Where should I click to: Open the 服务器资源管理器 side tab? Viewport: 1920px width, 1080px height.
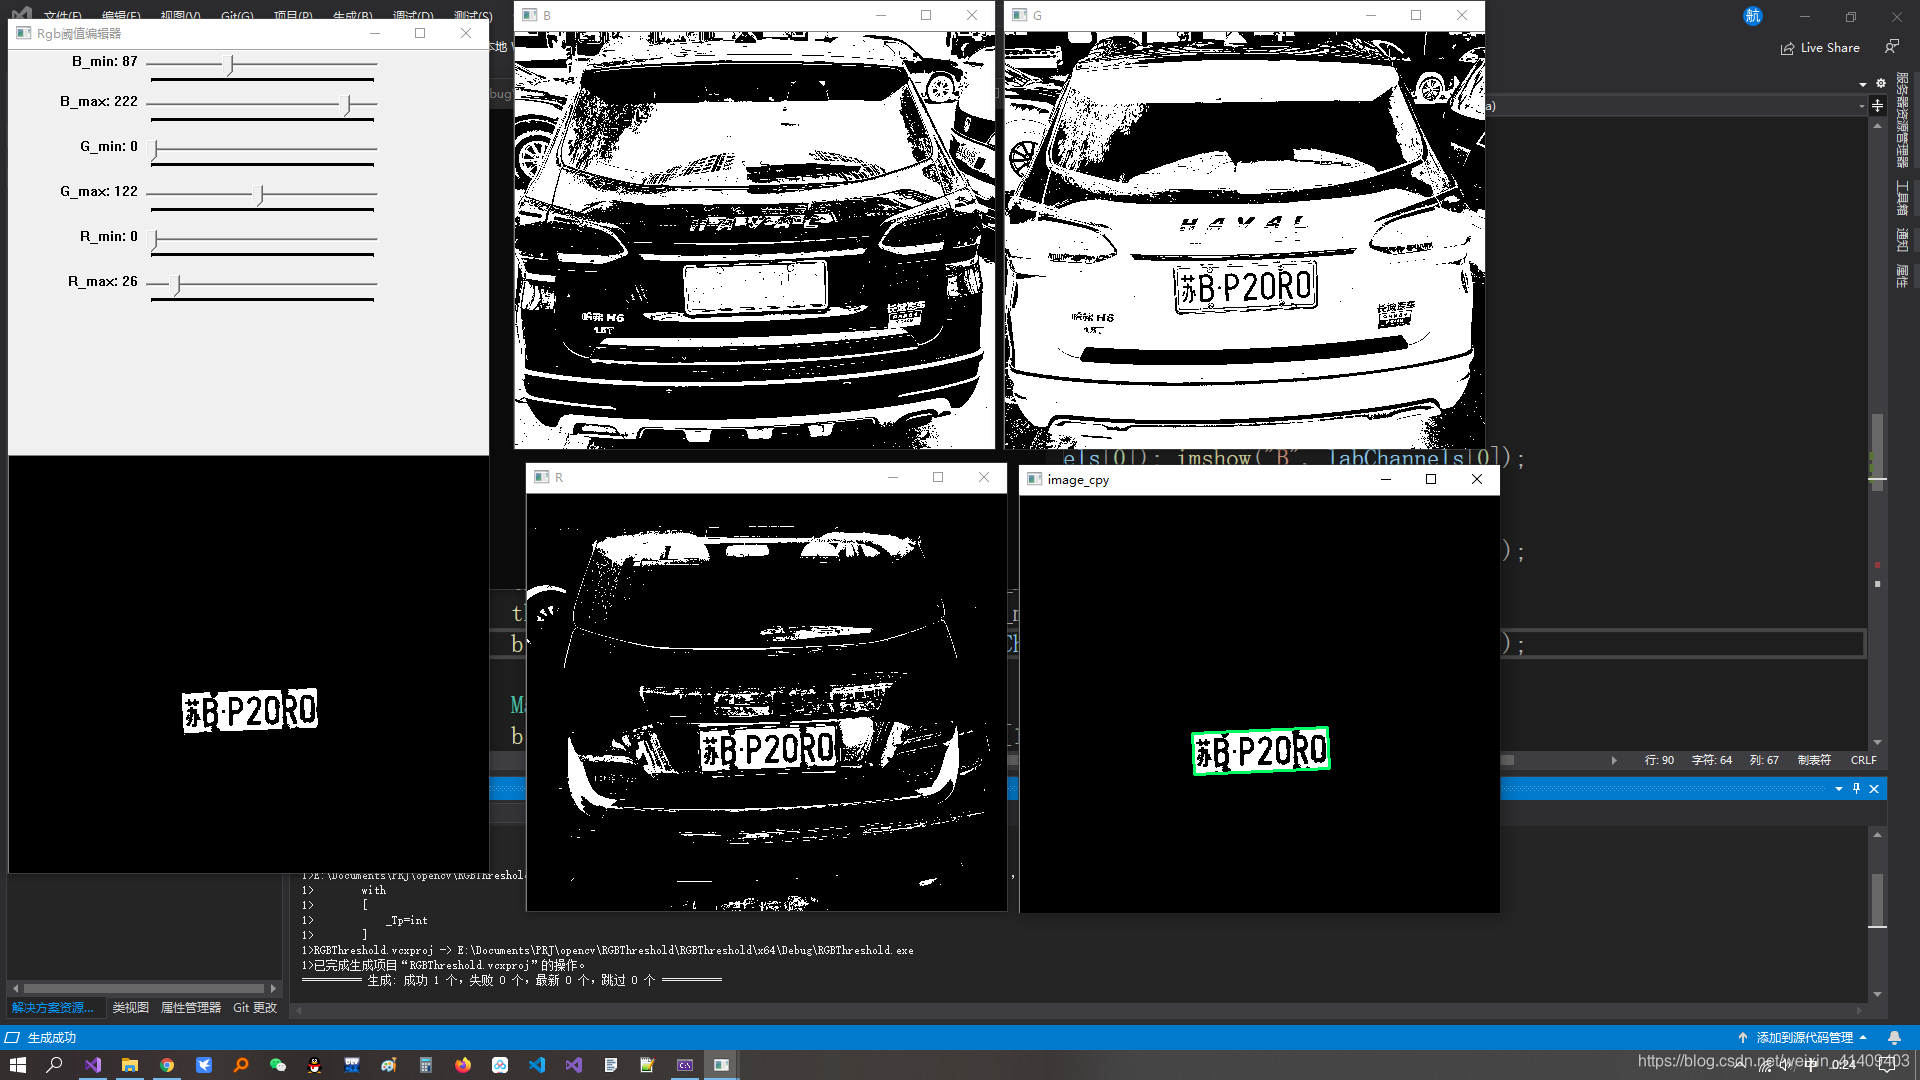point(1902,120)
